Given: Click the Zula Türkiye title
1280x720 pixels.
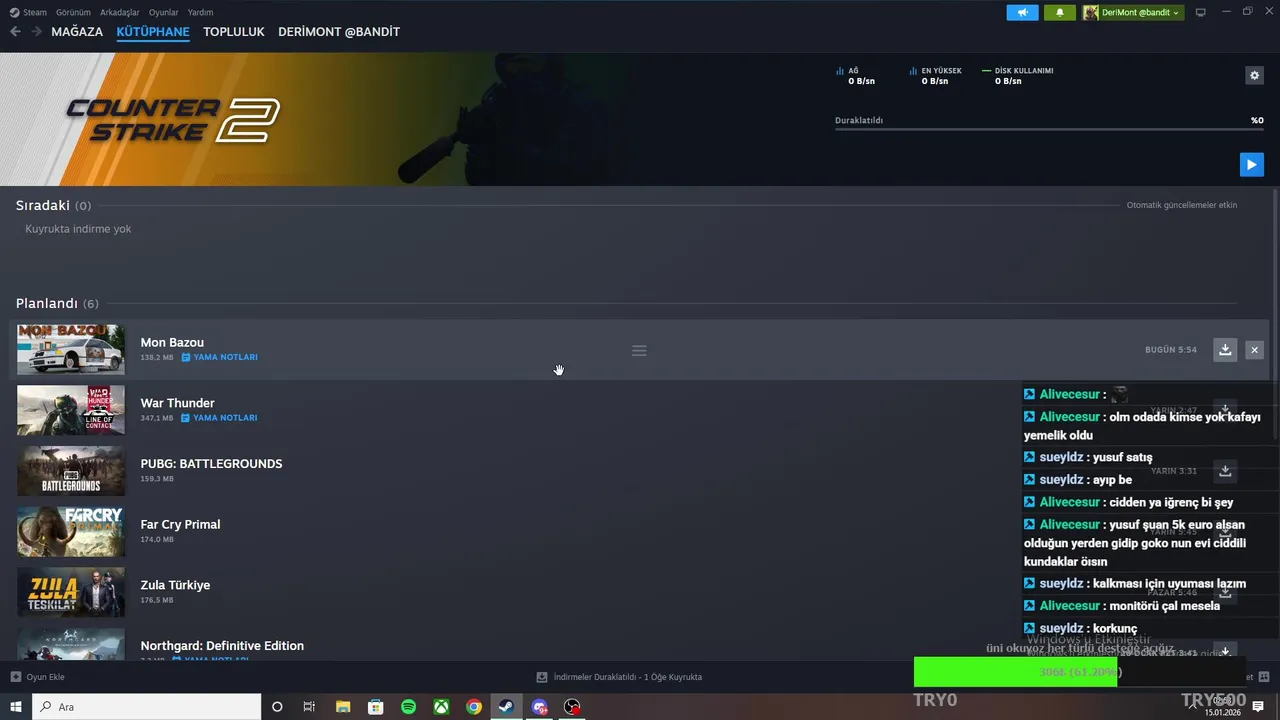Looking at the screenshot, I should (x=175, y=585).
